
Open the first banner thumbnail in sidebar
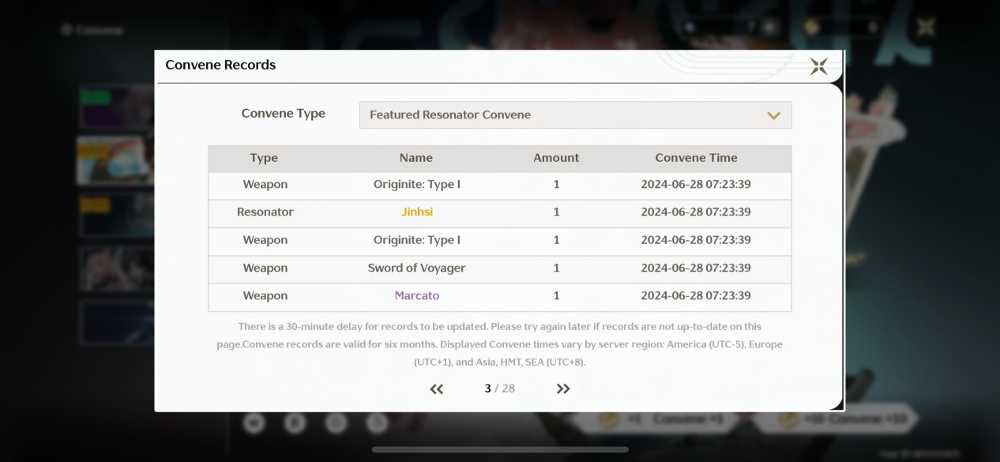click(115, 108)
